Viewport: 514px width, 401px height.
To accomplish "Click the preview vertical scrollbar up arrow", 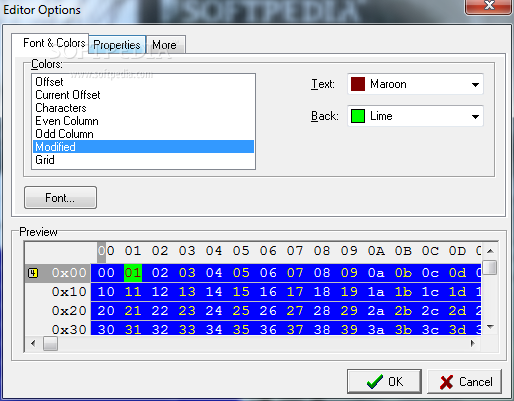I will tap(490, 251).
